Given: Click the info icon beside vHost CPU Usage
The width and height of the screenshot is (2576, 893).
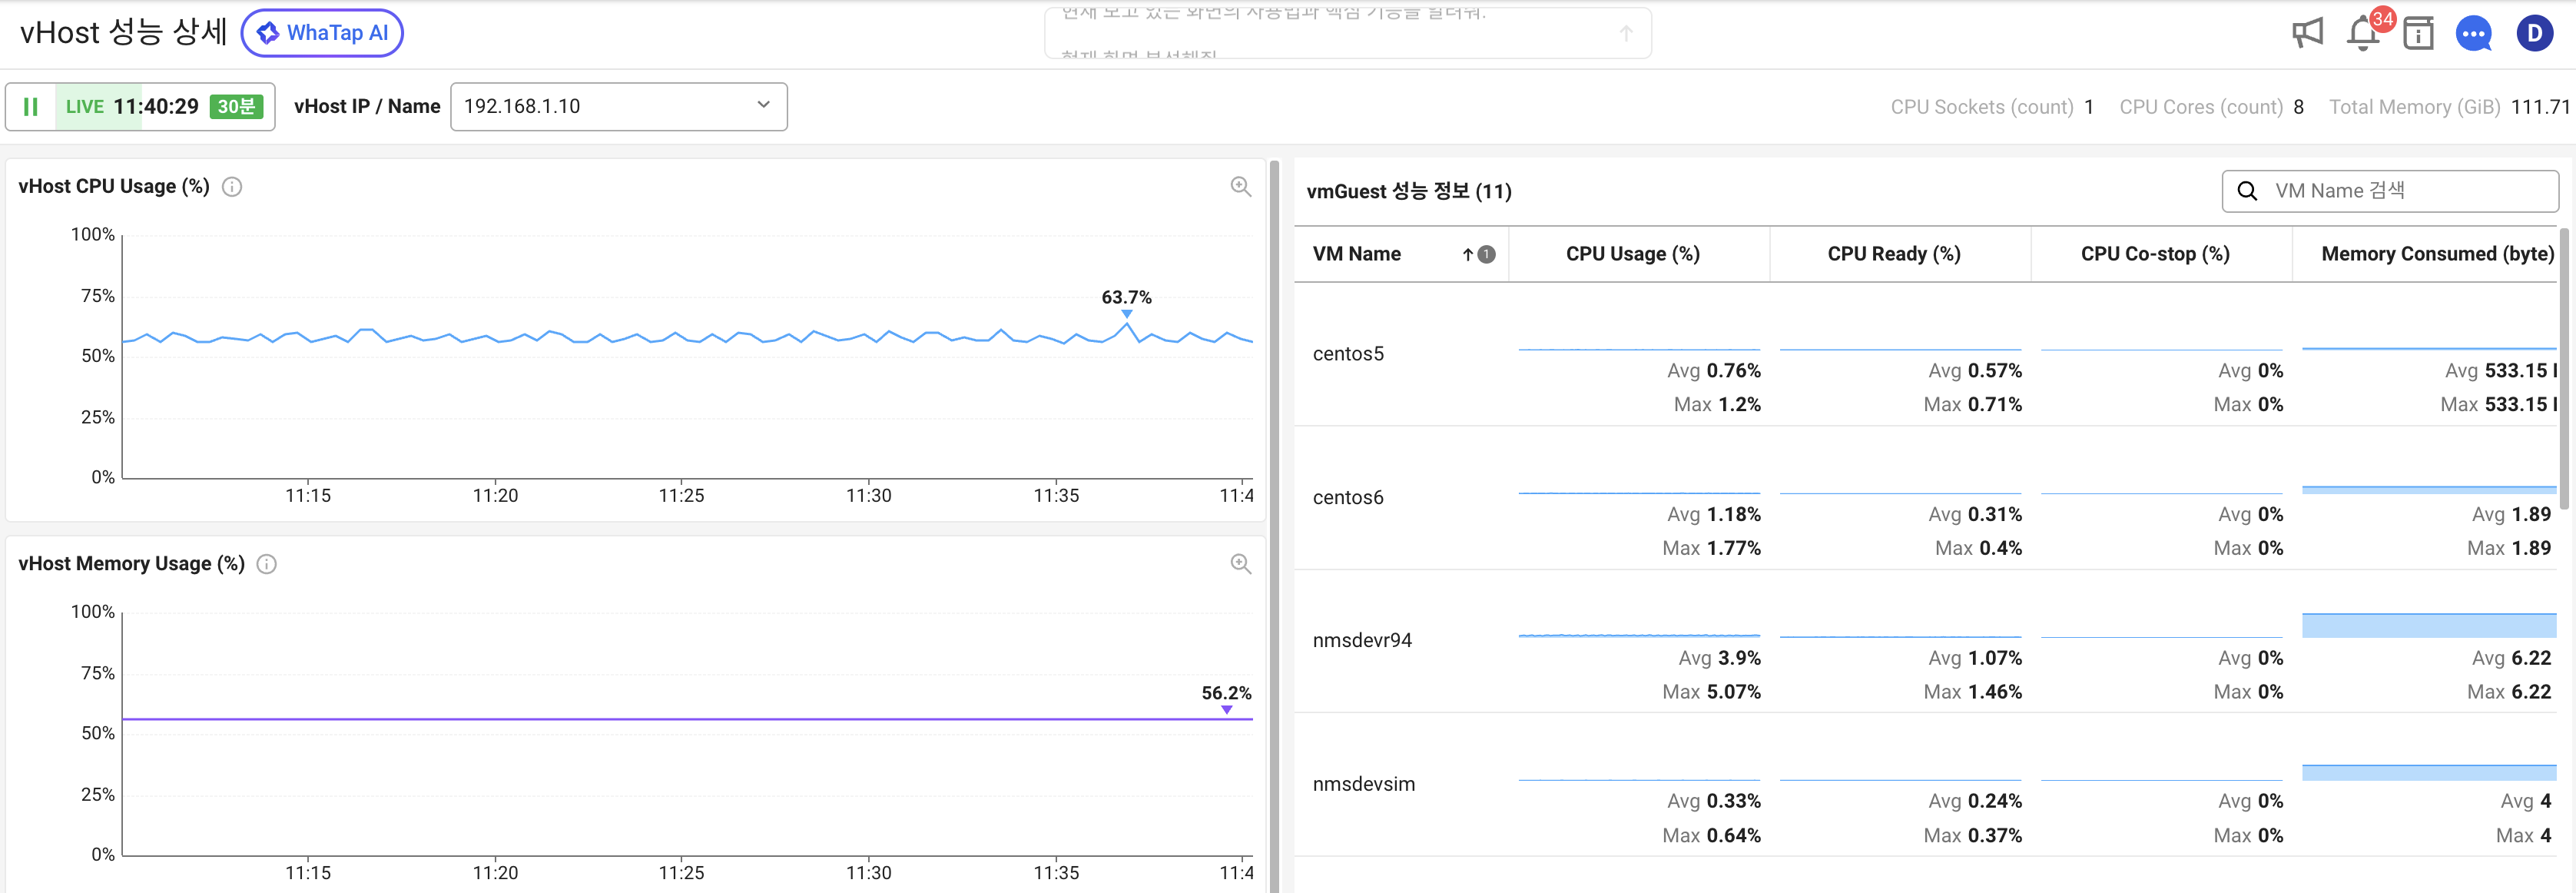Looking at the screenshot, I should point(232,187).
